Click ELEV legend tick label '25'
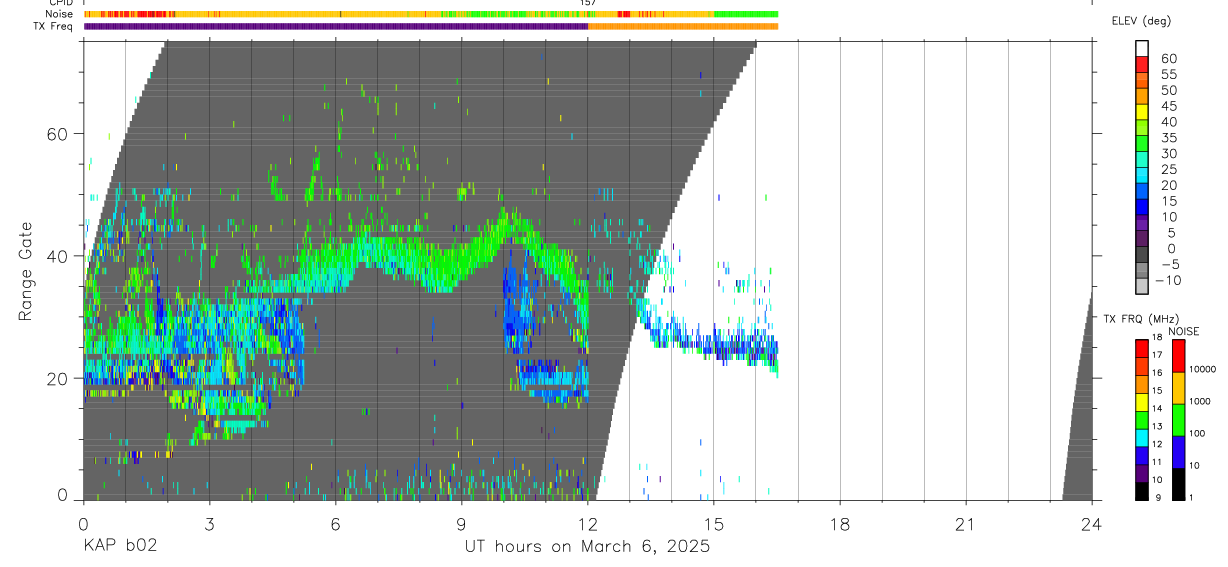 (1169, 169)
